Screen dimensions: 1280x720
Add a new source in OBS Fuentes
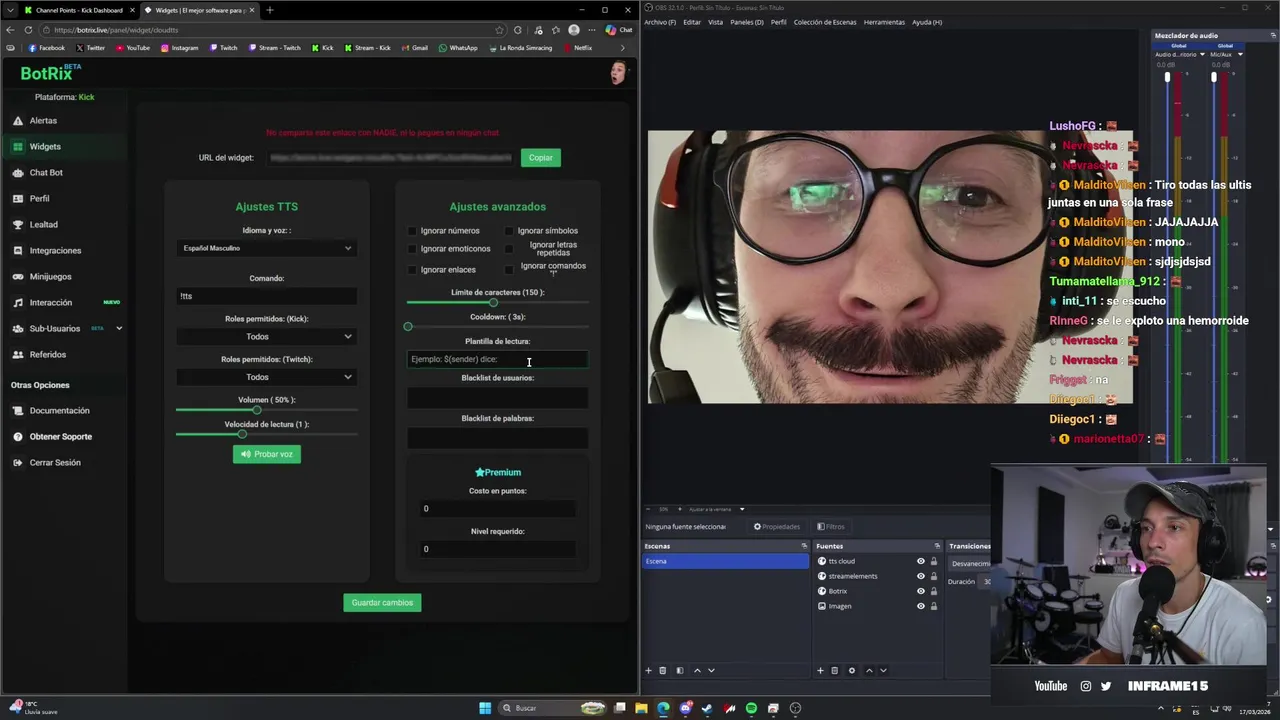click(820, 670)
